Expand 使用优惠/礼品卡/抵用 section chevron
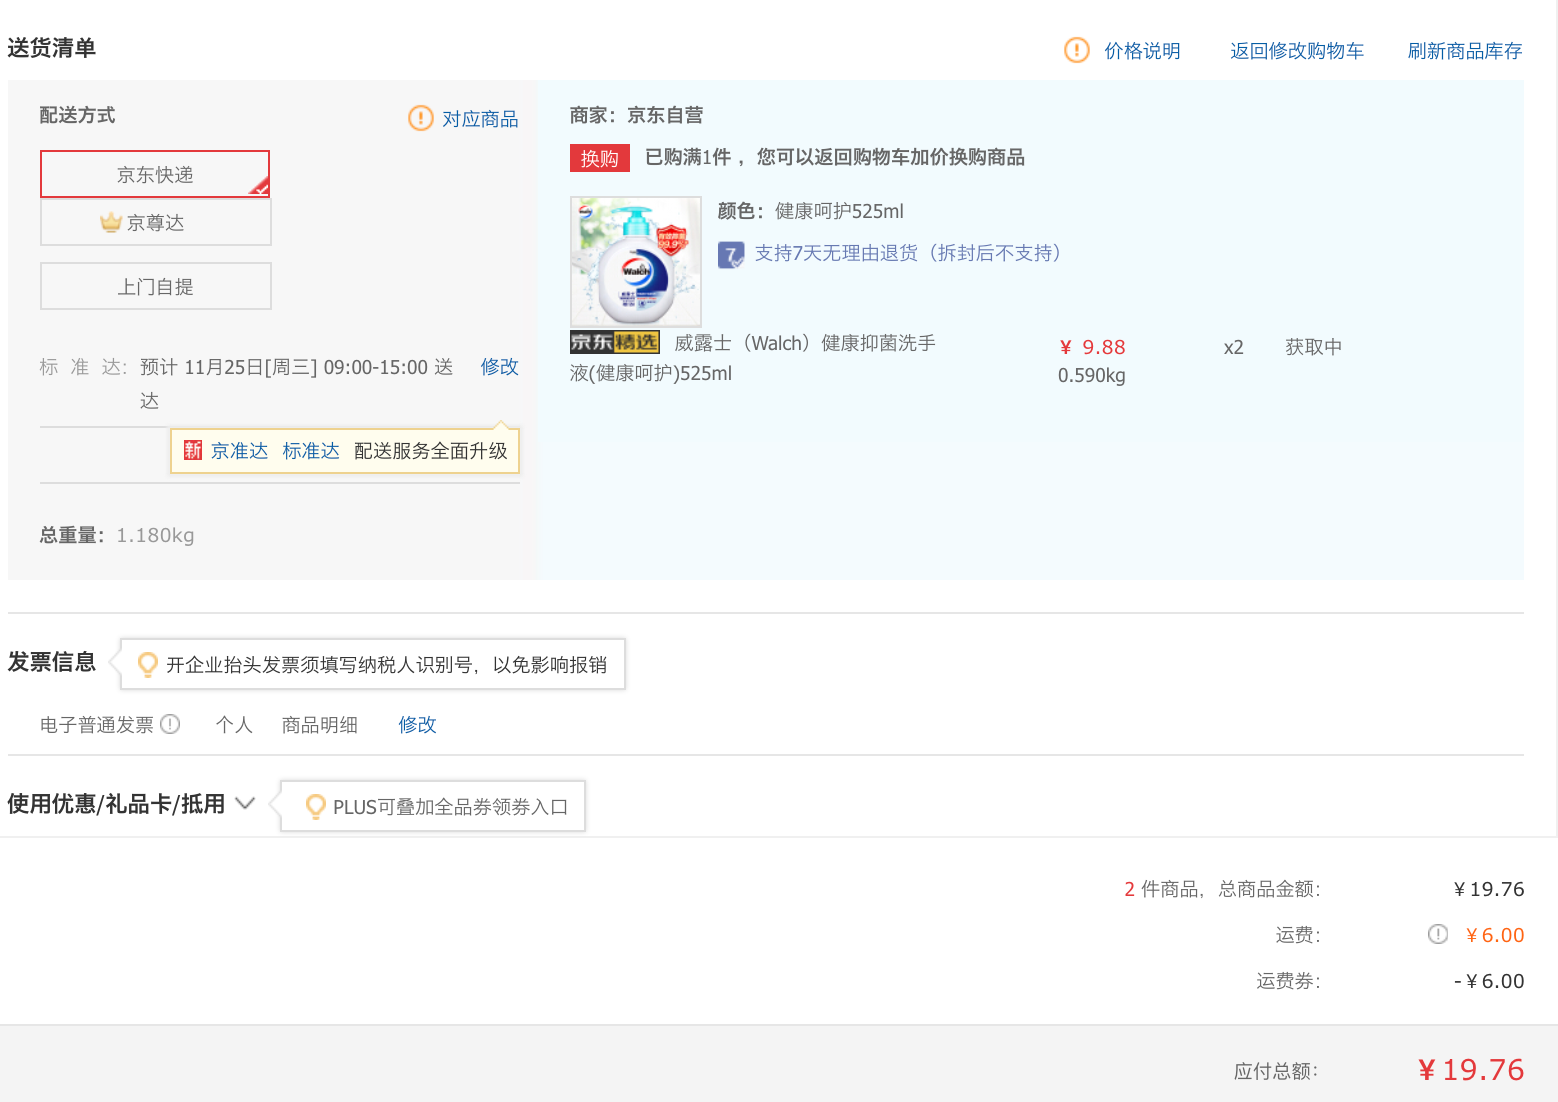 tap(245, 803)
